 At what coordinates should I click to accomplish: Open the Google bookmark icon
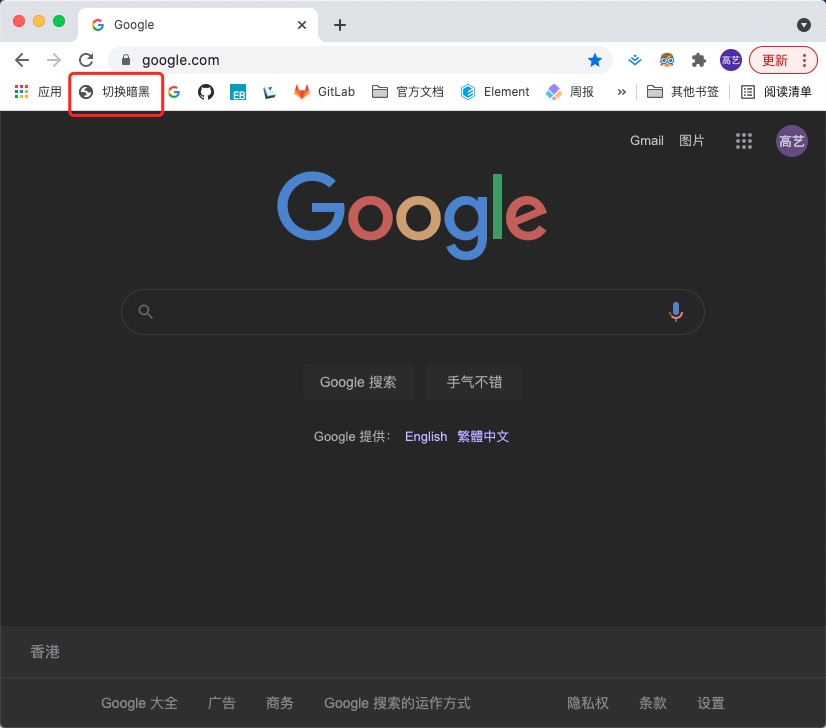pos(174,92)
